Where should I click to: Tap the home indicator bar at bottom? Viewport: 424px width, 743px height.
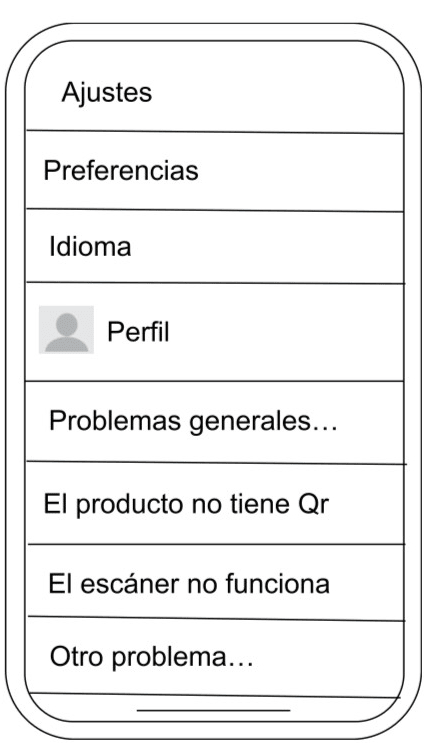click(x=213, y=710)
